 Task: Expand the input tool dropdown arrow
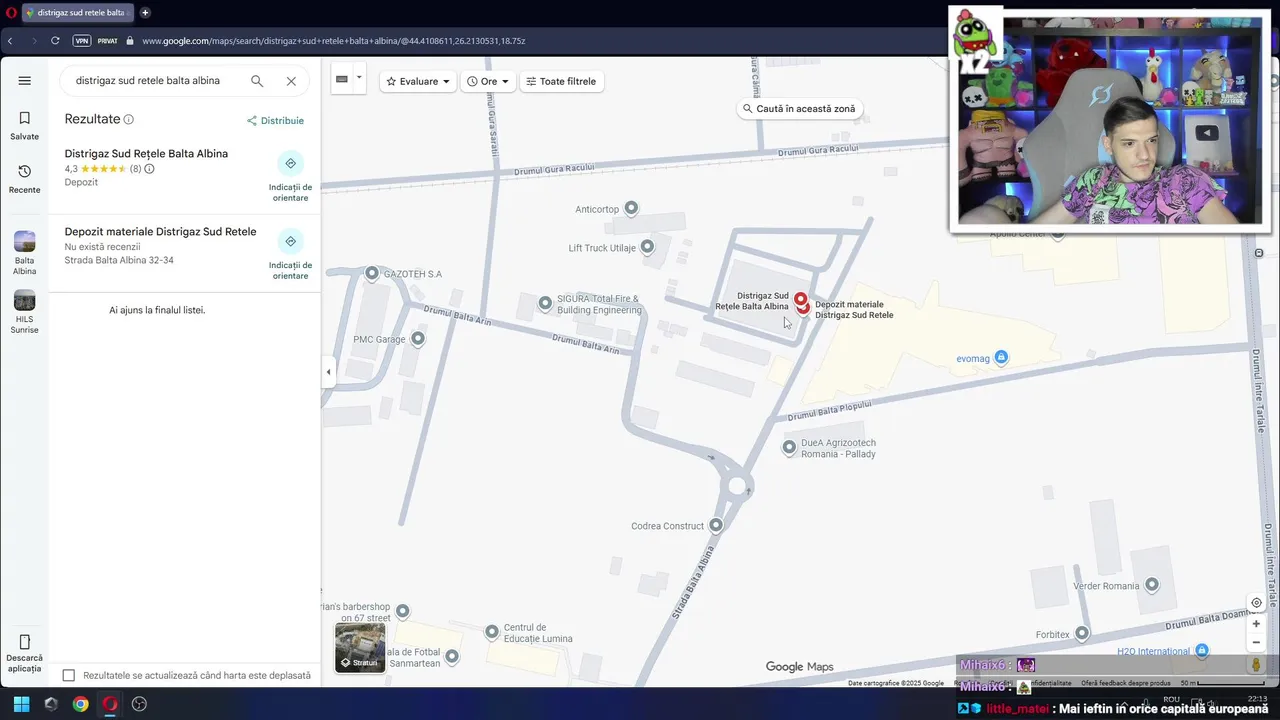359,78
